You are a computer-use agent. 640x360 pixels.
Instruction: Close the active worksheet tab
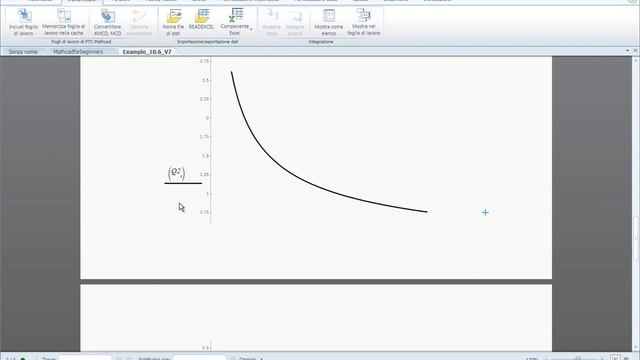coord(635,51)
